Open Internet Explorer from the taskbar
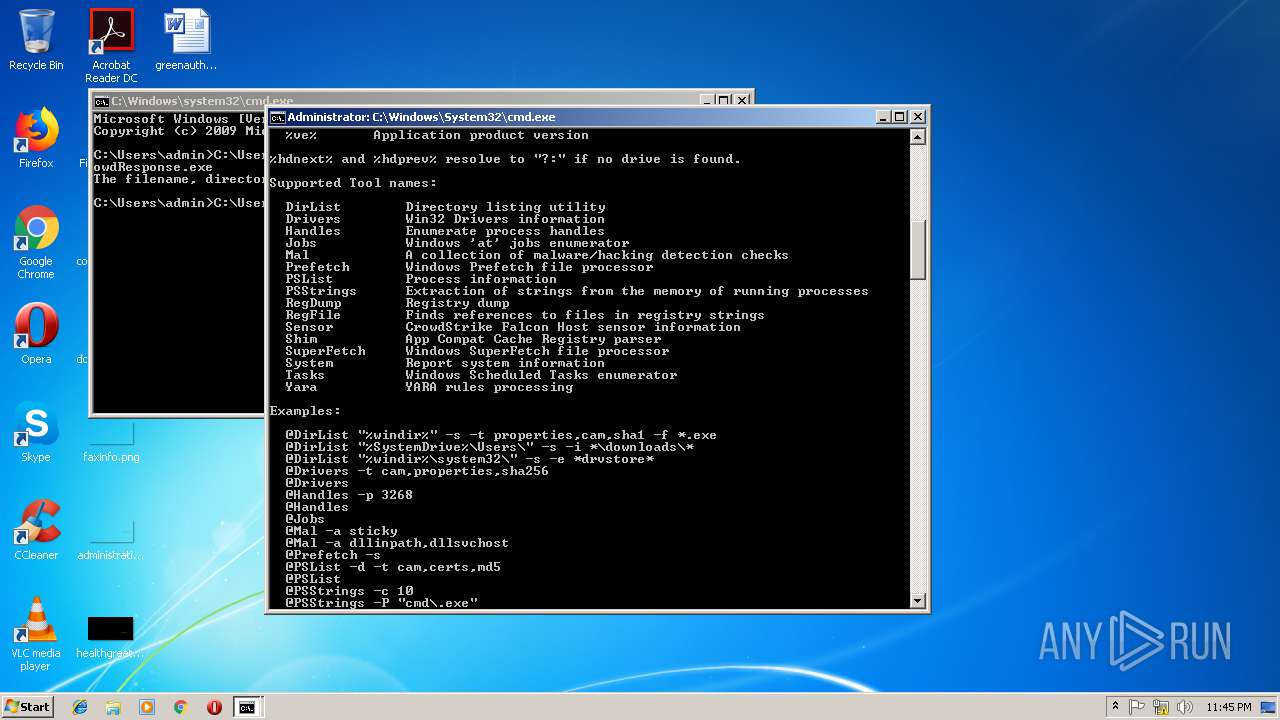This screenshot has width=1280, height=720. coord(80,707)
